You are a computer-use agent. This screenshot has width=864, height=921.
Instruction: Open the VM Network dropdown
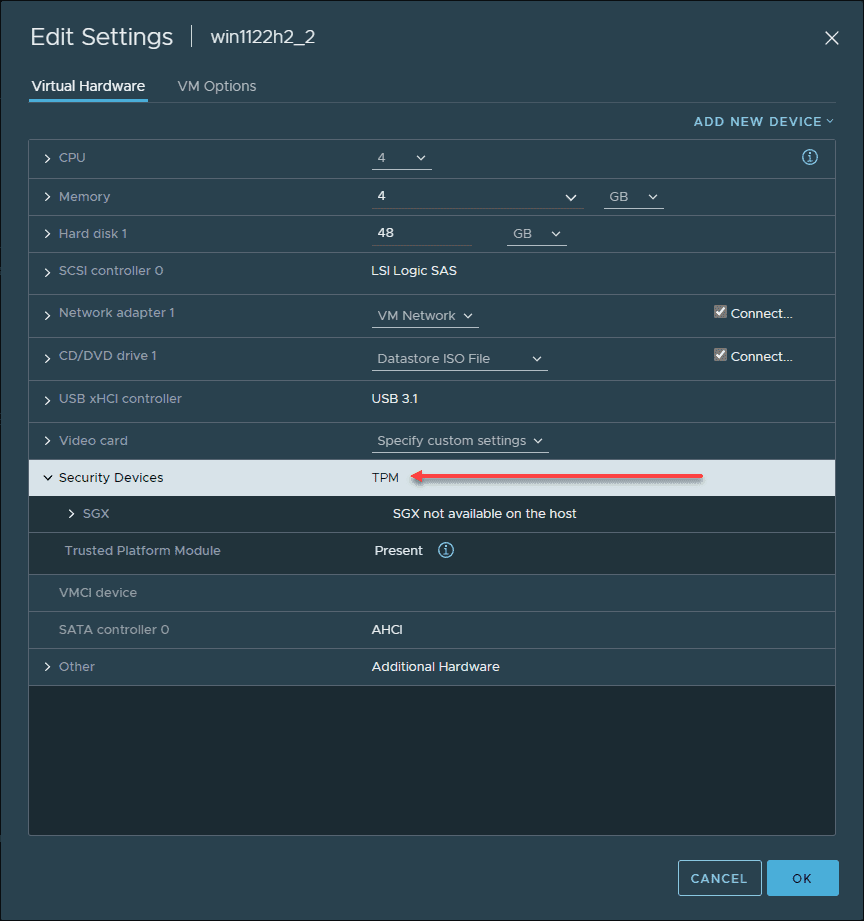(425, 316)
